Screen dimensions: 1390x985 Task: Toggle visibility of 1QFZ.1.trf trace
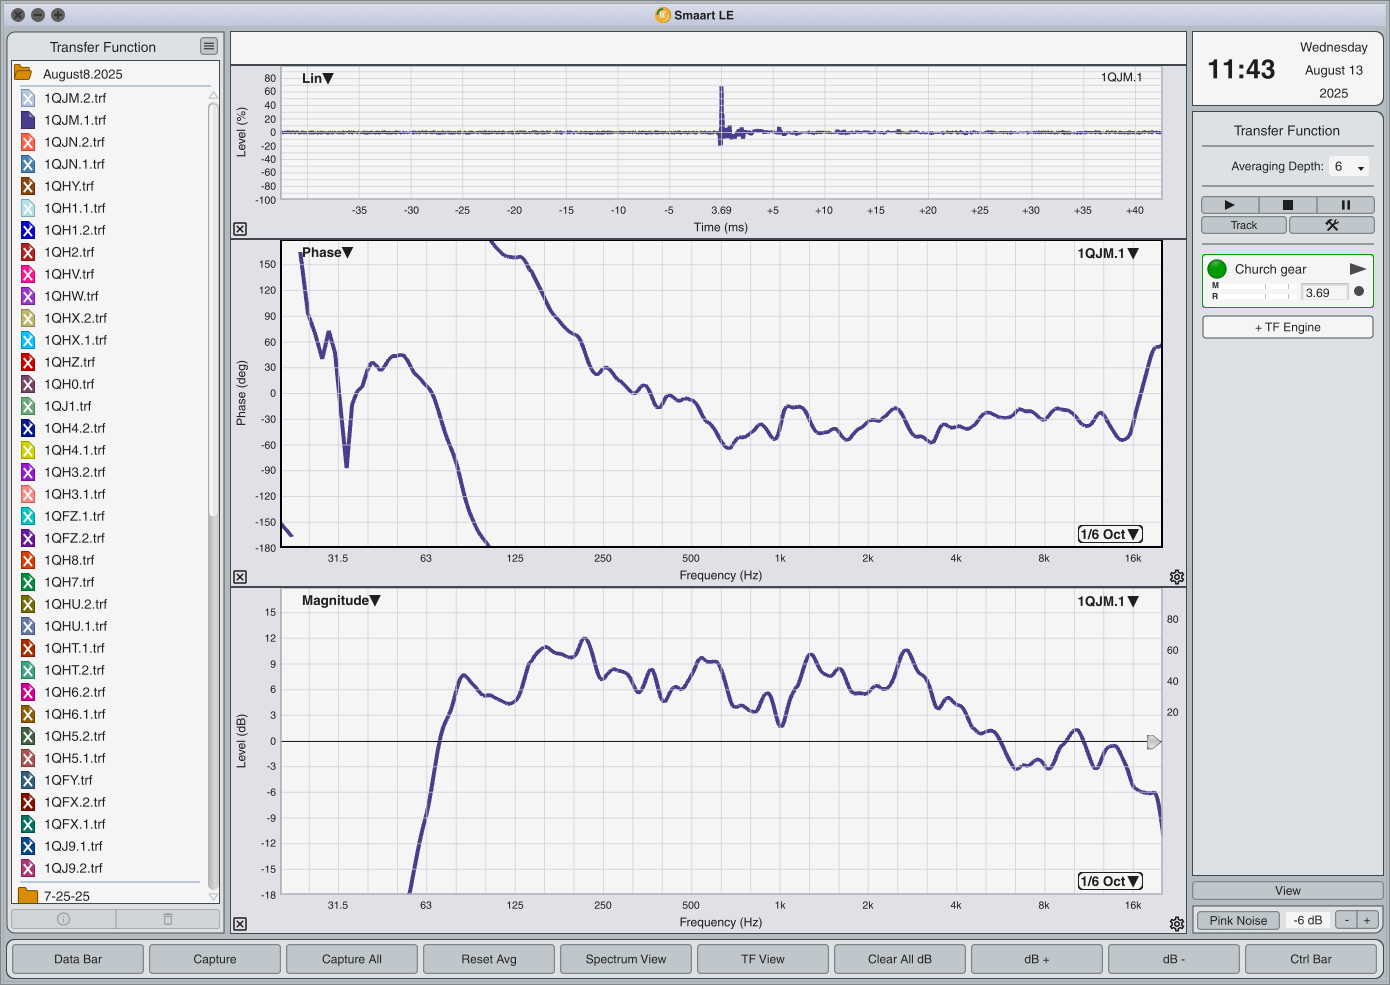point(28,516)
